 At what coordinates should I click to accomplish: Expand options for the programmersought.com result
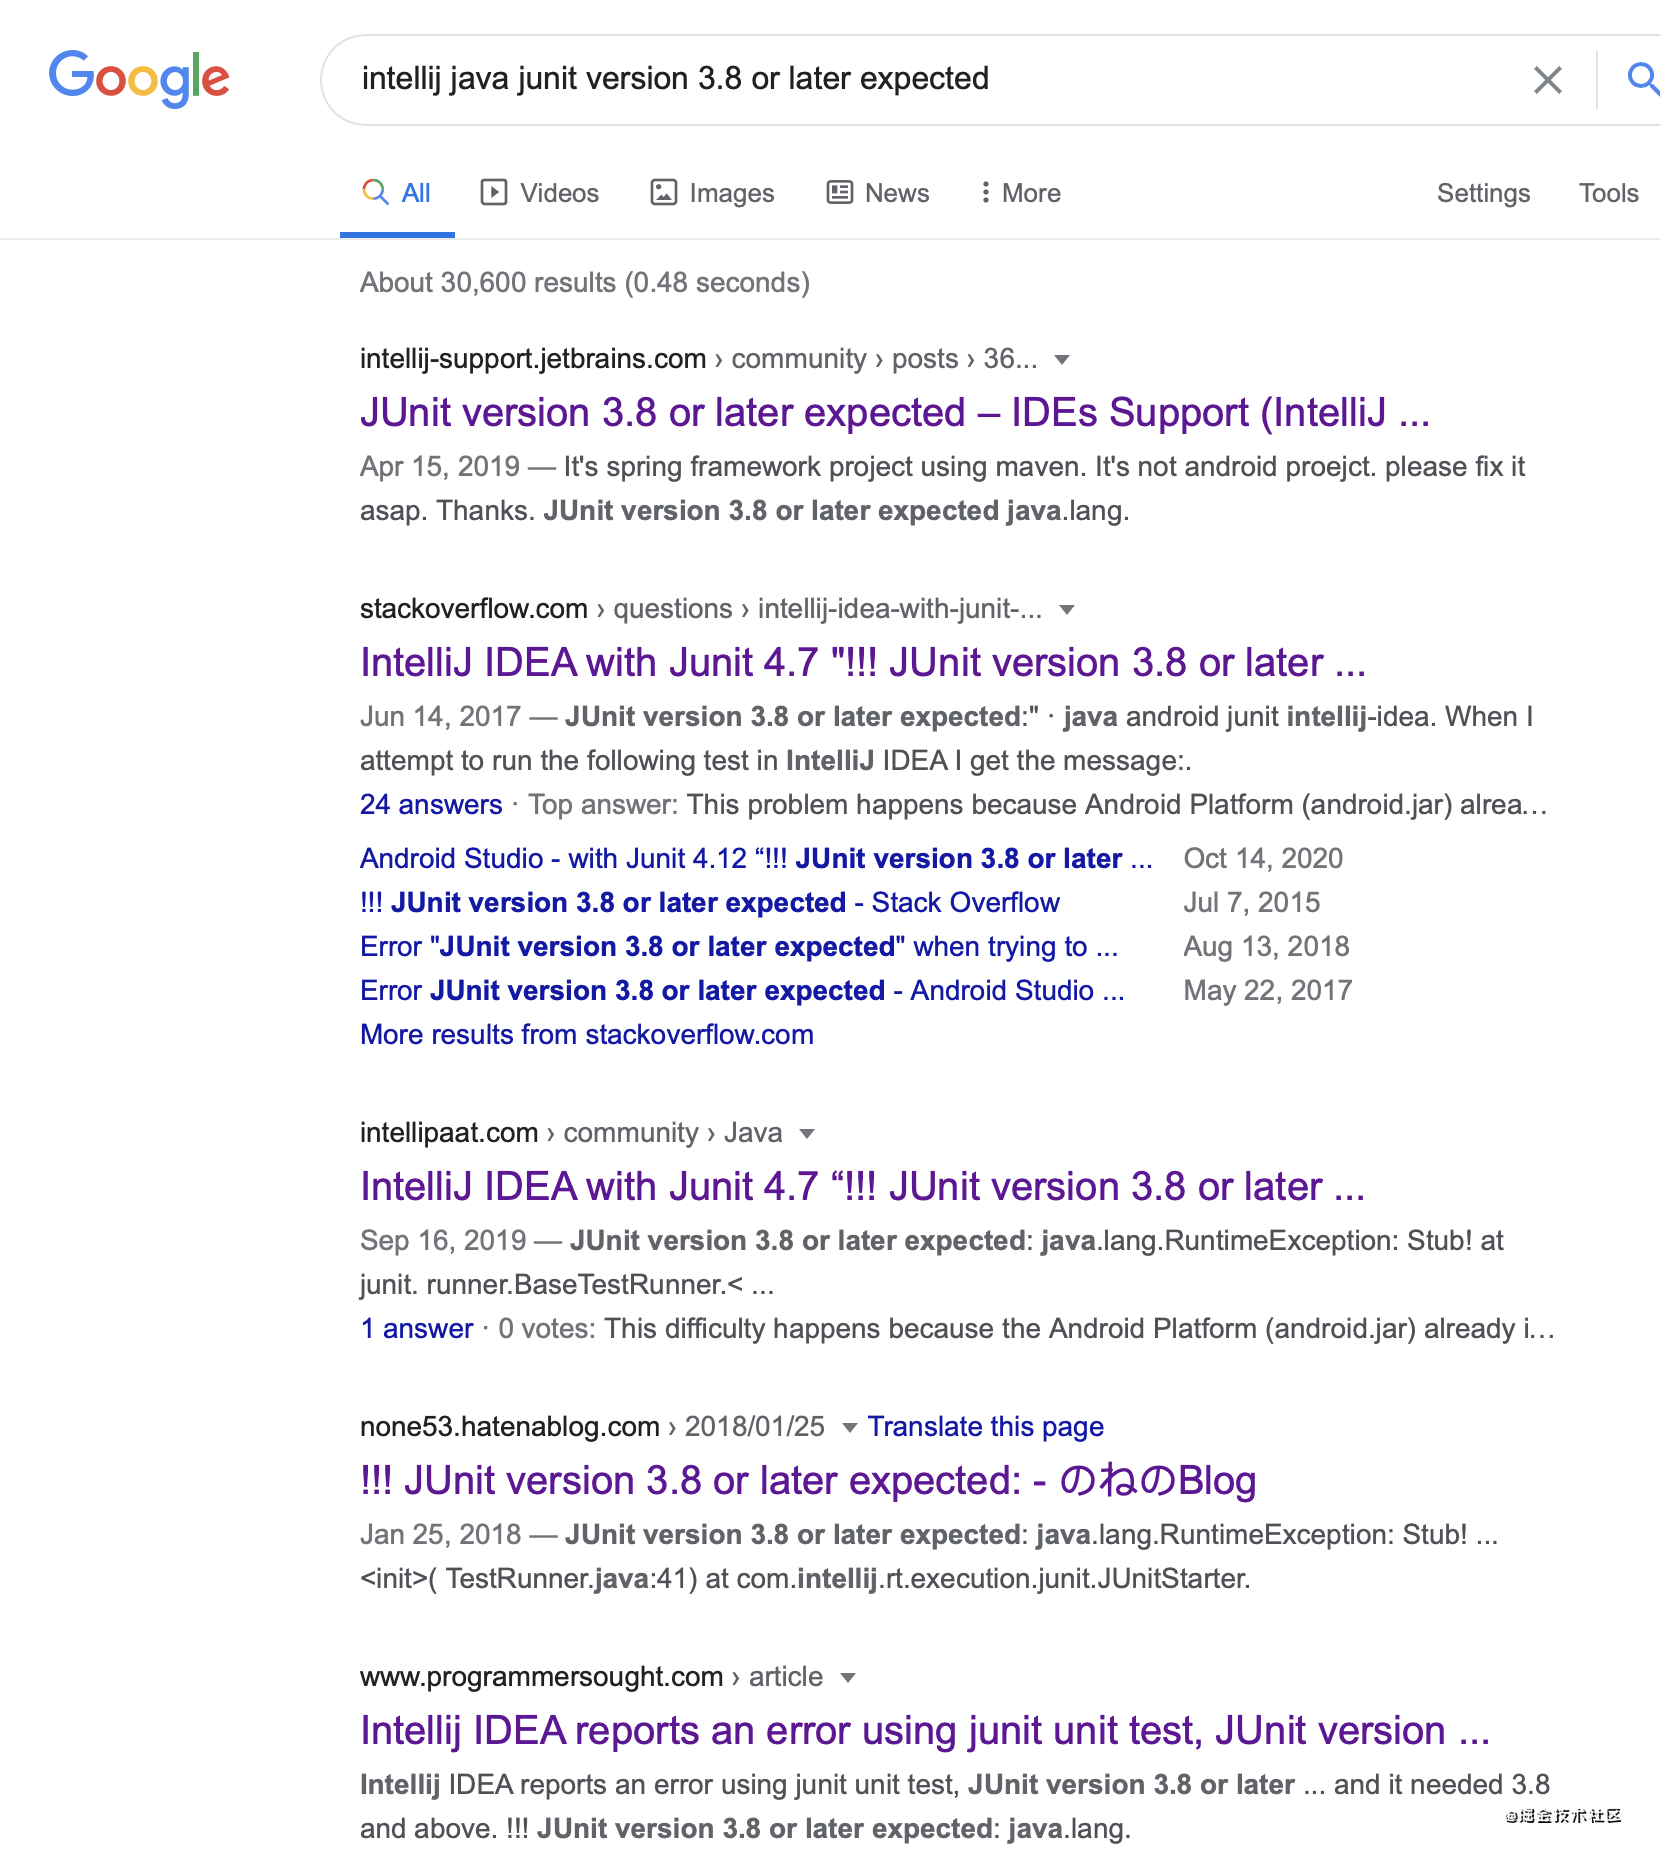[847, 1677]
